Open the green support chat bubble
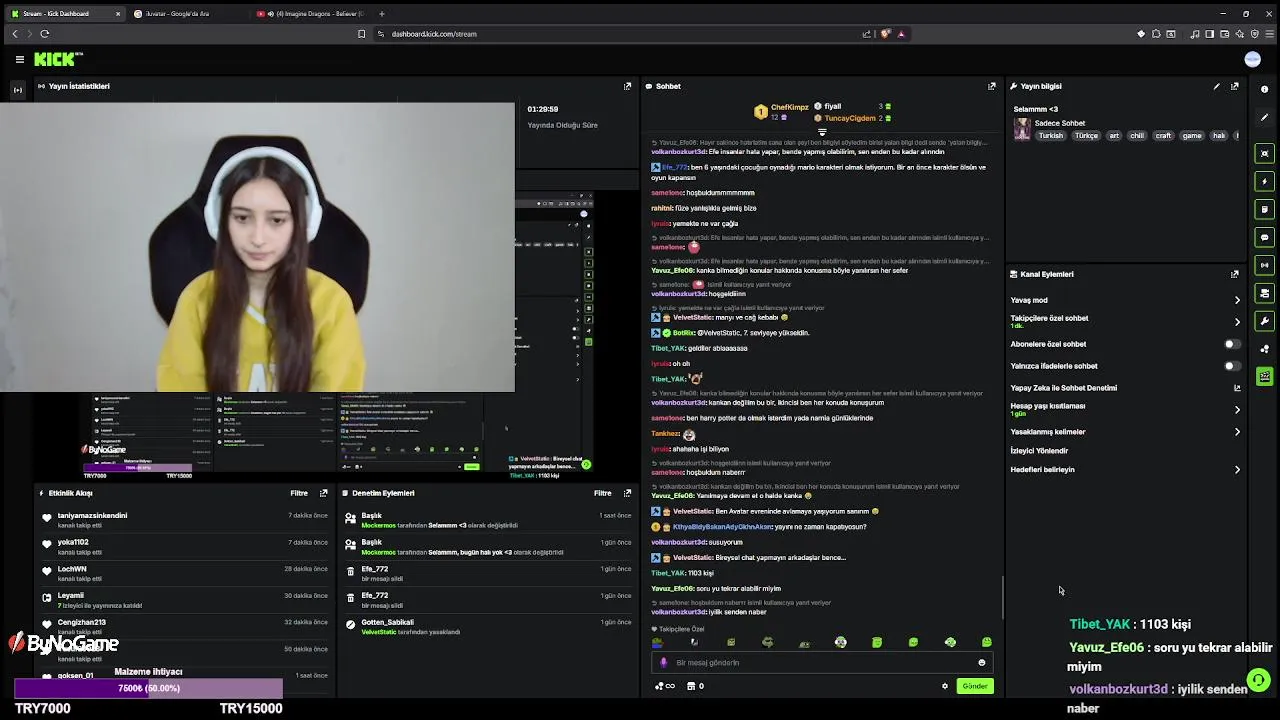This screenshot has width=1280, height=720. pyautogui.click(x=1258, y=680)
